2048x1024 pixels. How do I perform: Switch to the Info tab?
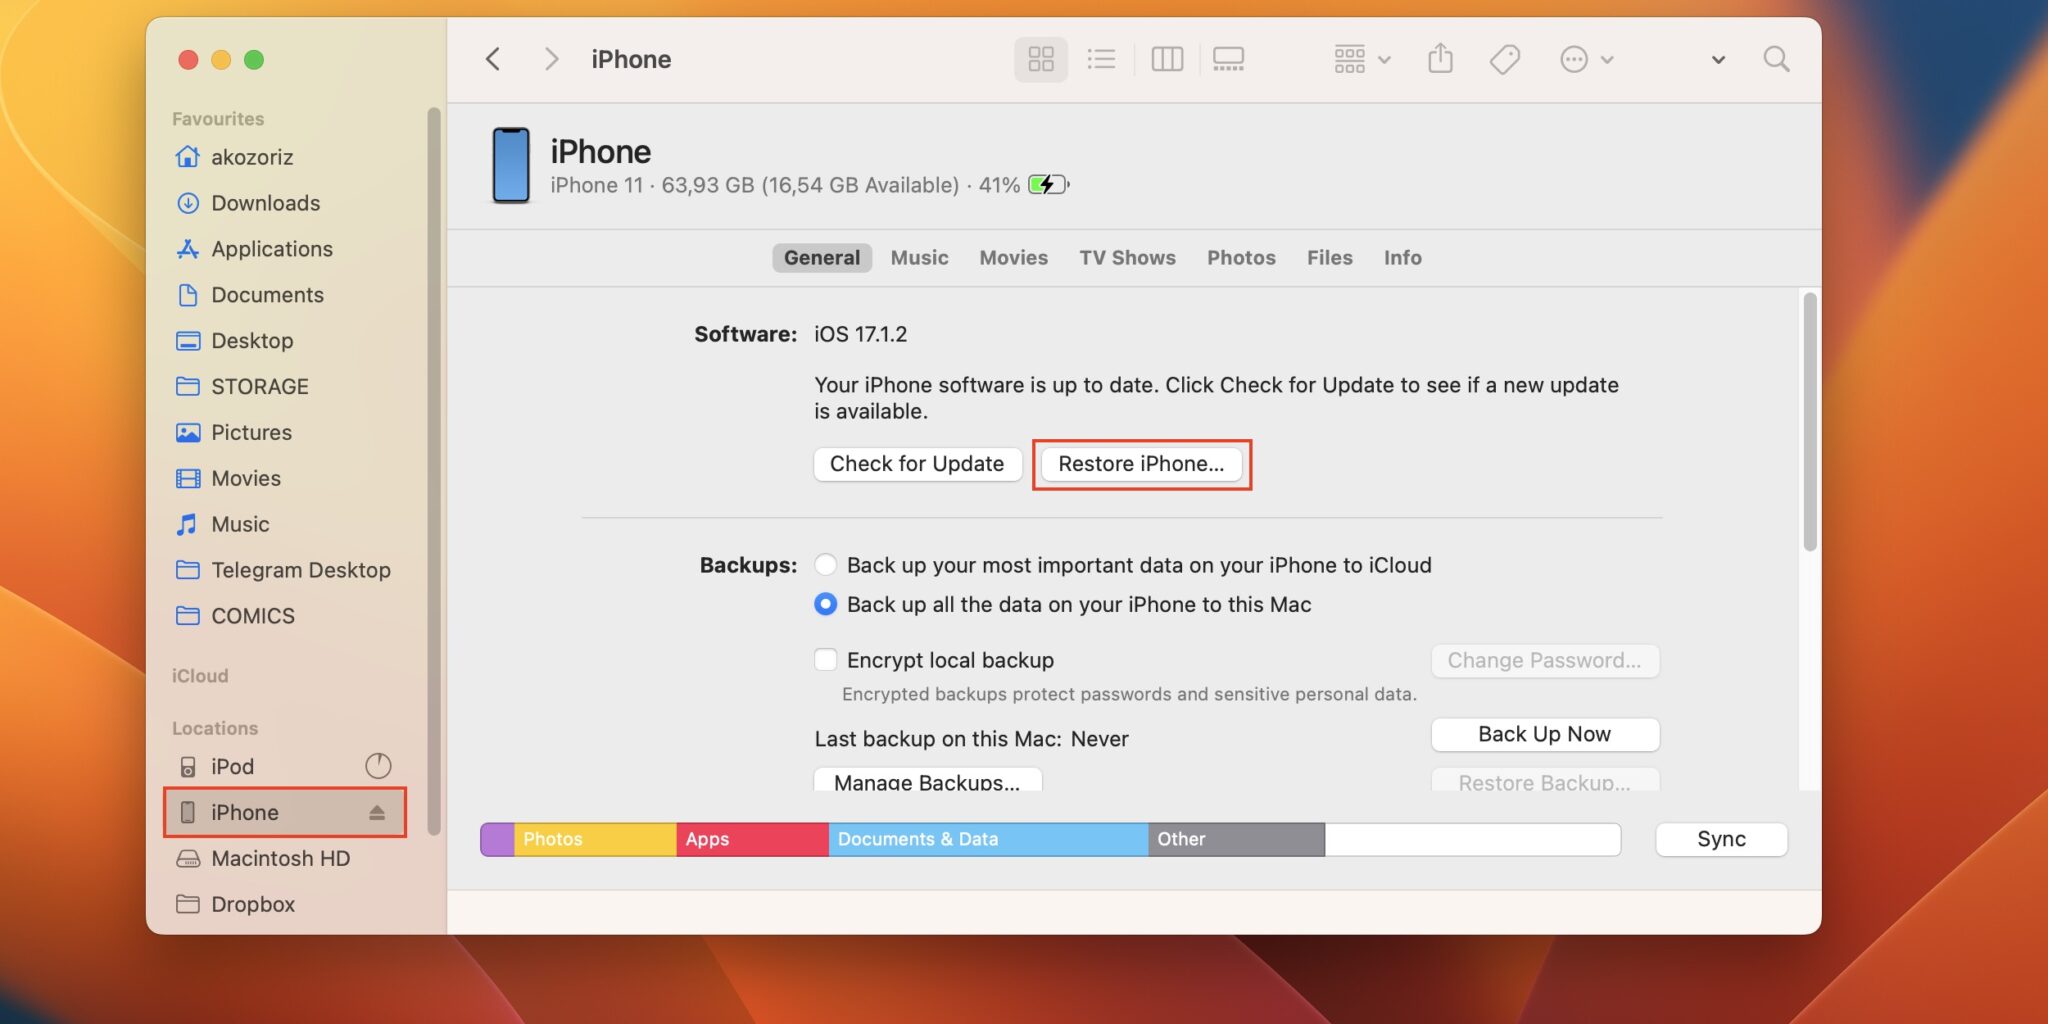[x=1402, y=258]
